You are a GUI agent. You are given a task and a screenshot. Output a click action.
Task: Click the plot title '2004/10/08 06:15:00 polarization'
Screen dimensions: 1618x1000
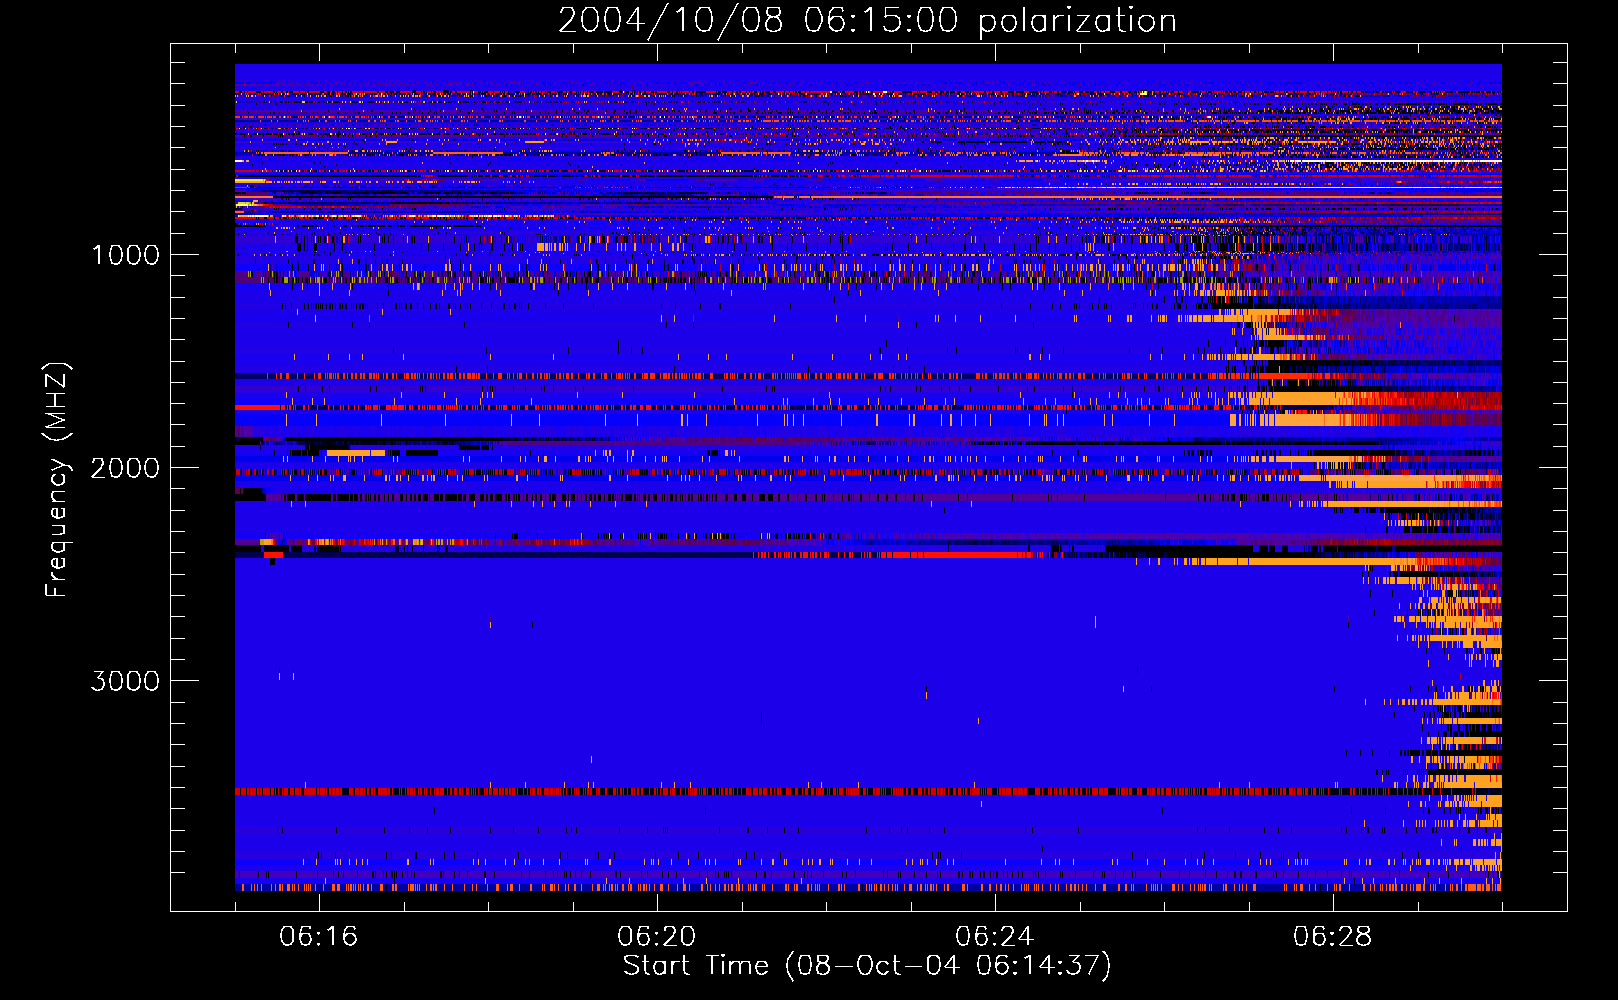click(867, 21)
